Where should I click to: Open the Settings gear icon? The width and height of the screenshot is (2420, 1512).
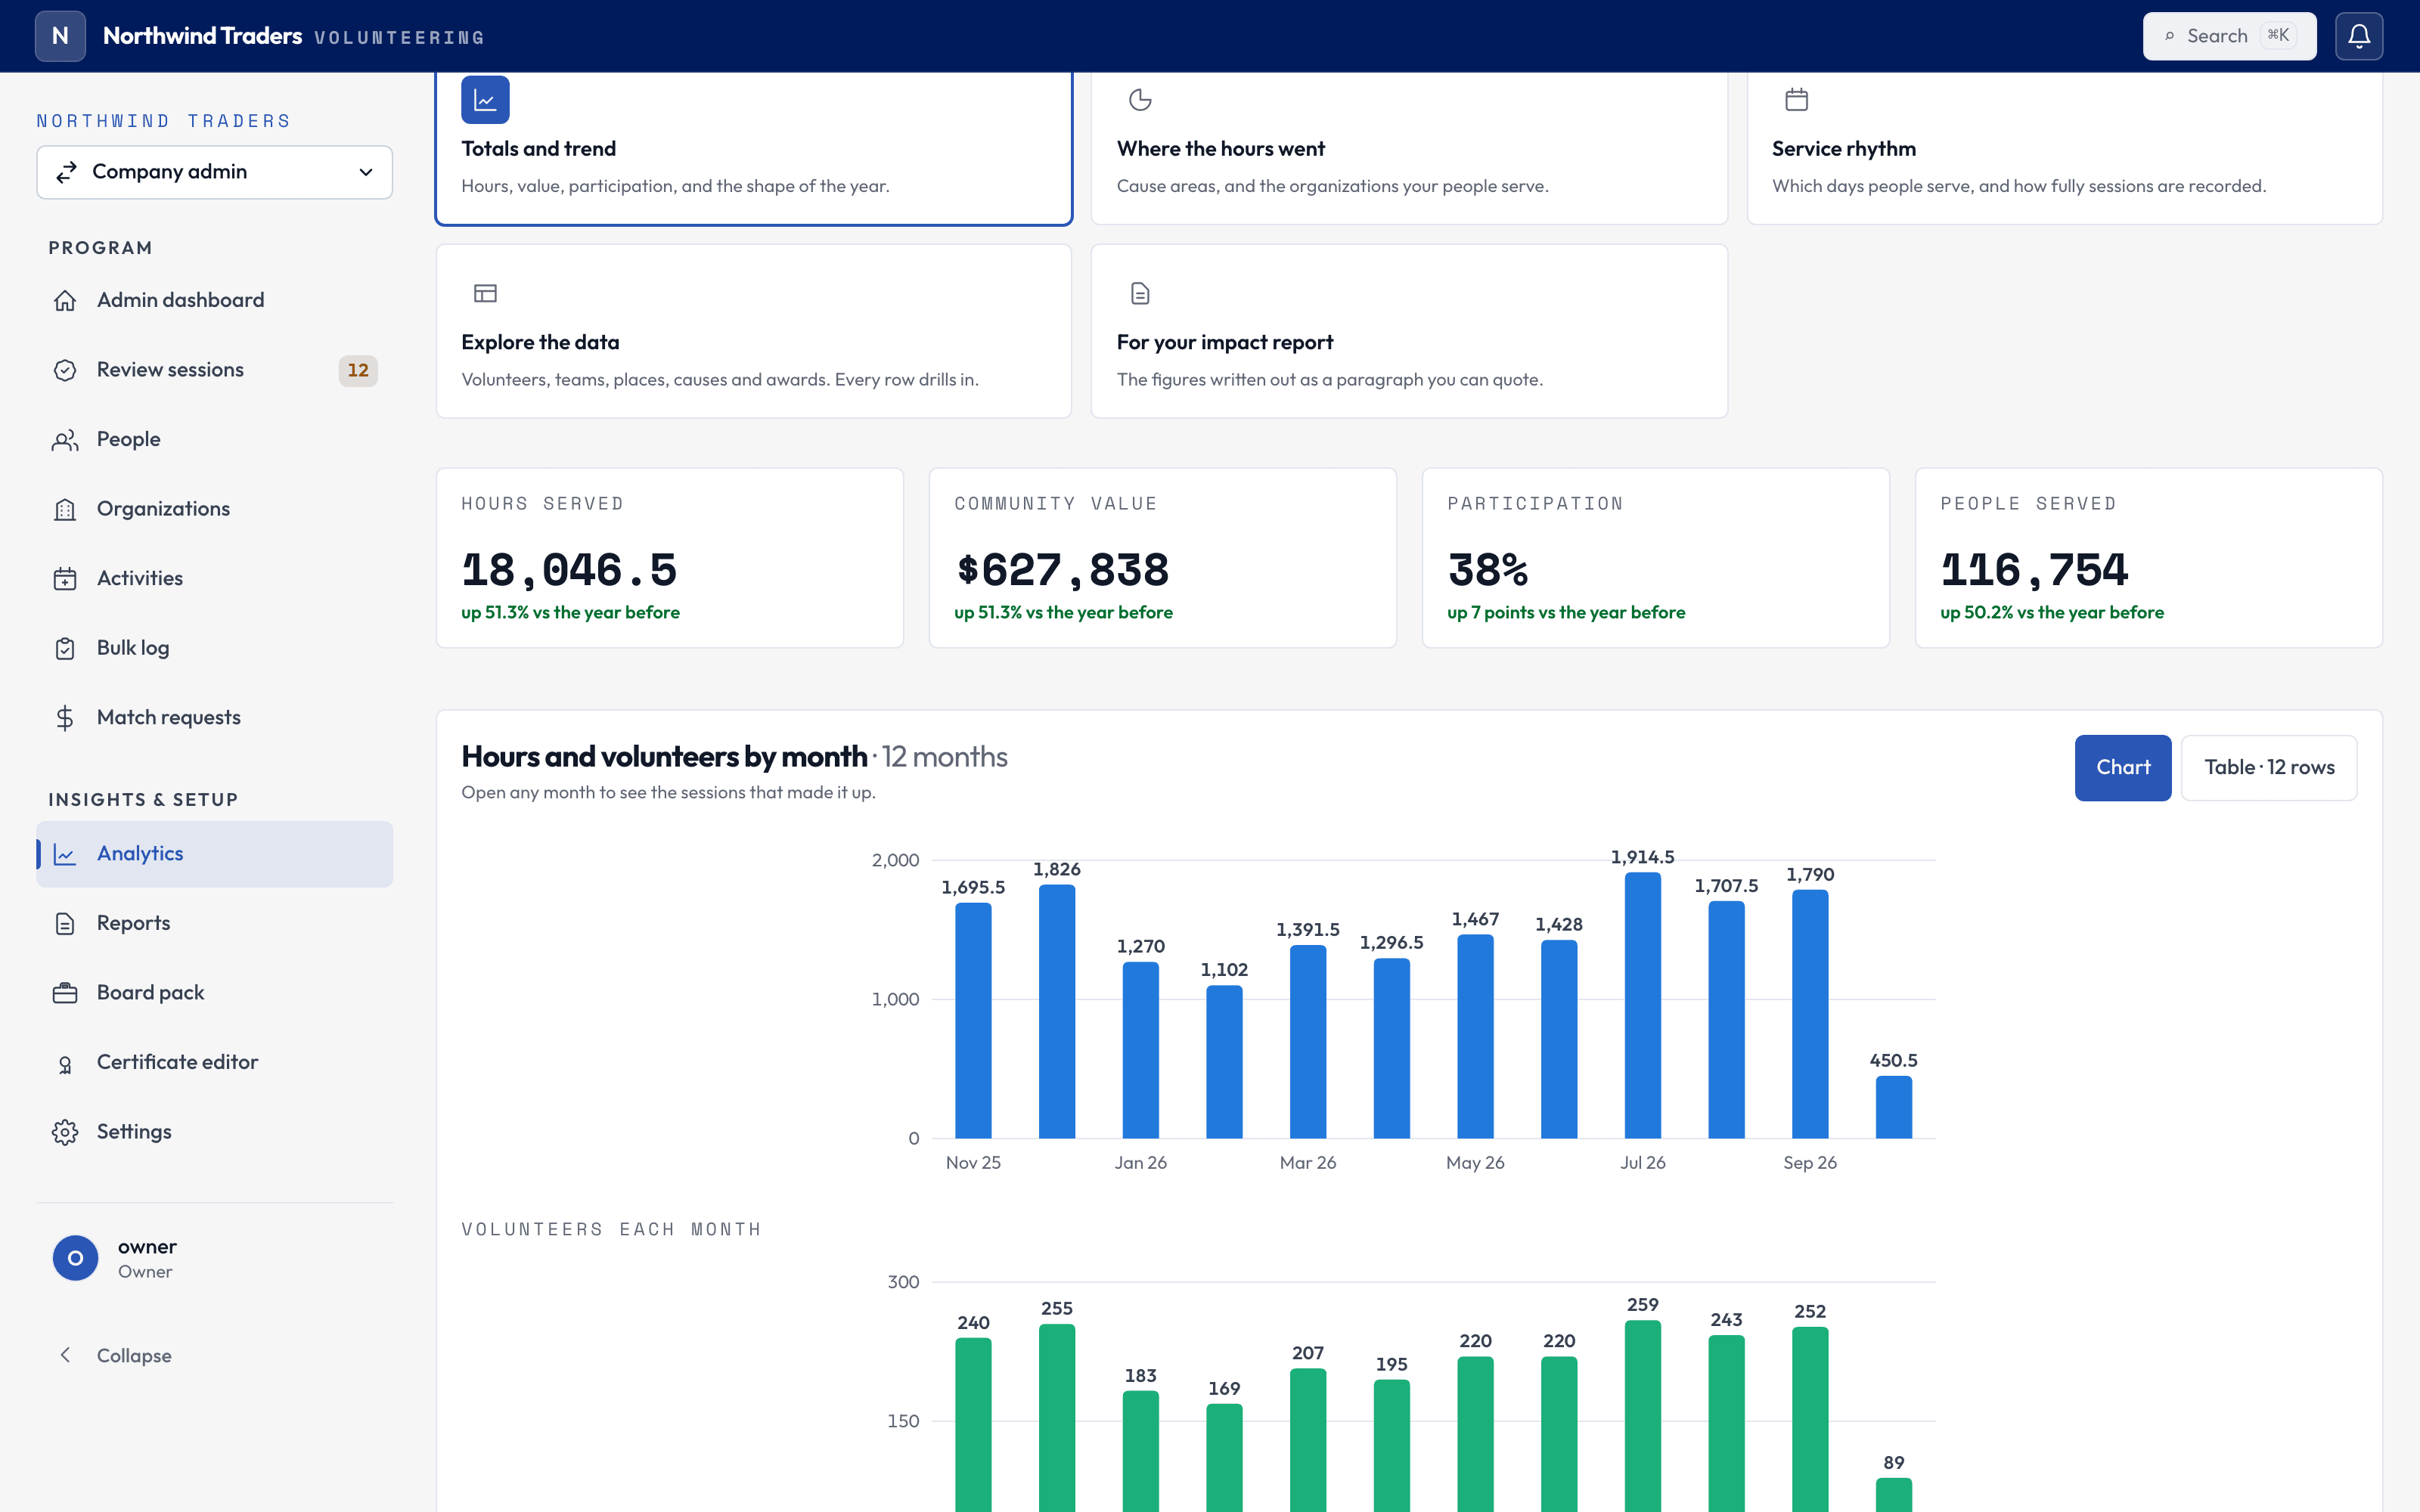tap(65, 1132)
